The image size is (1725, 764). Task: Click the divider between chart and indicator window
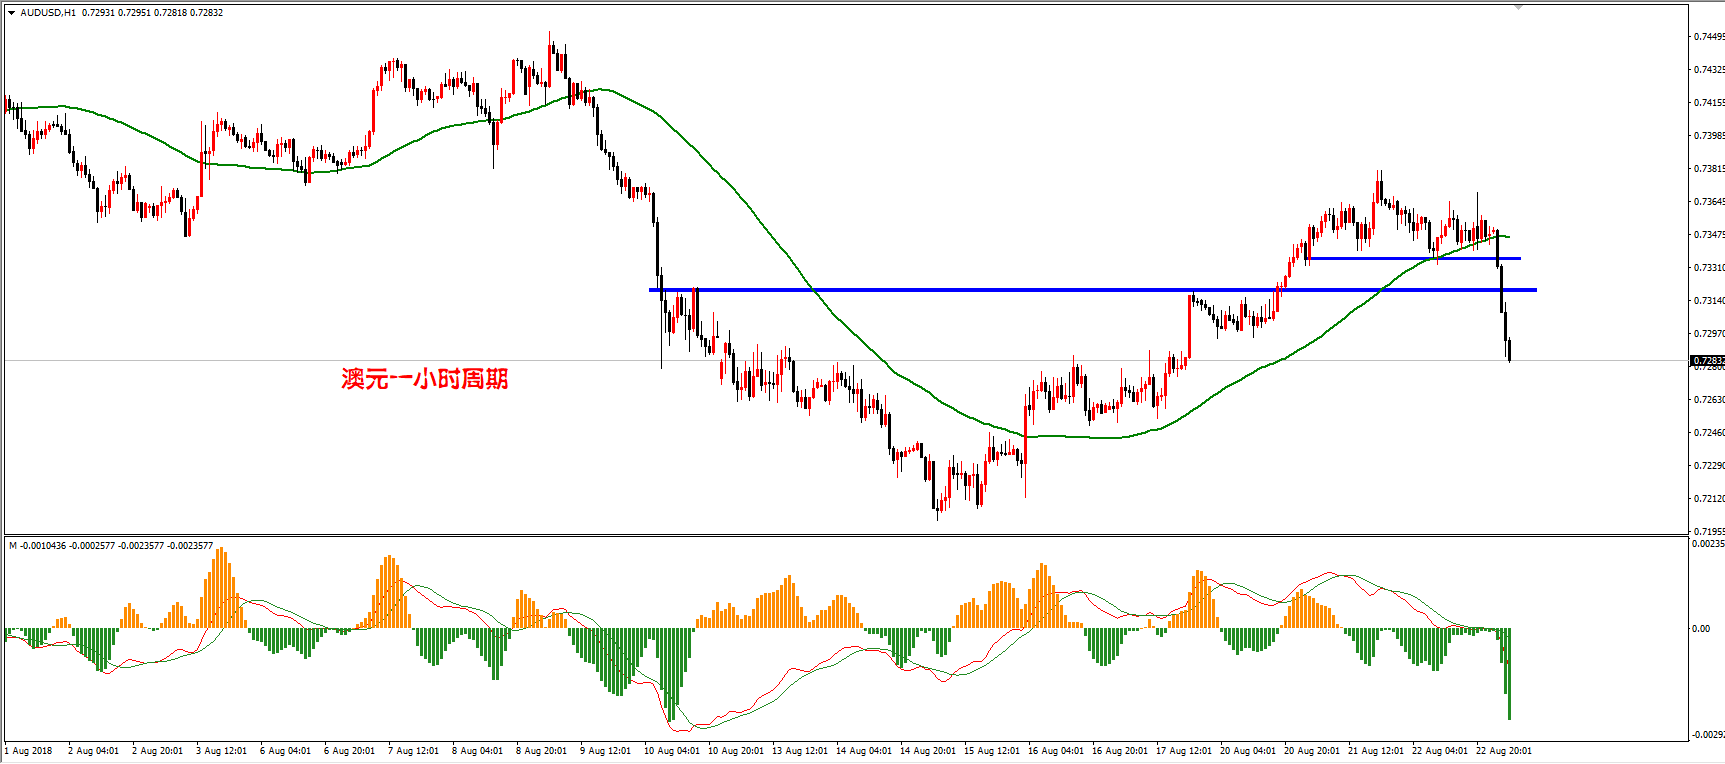coord(846,536)
